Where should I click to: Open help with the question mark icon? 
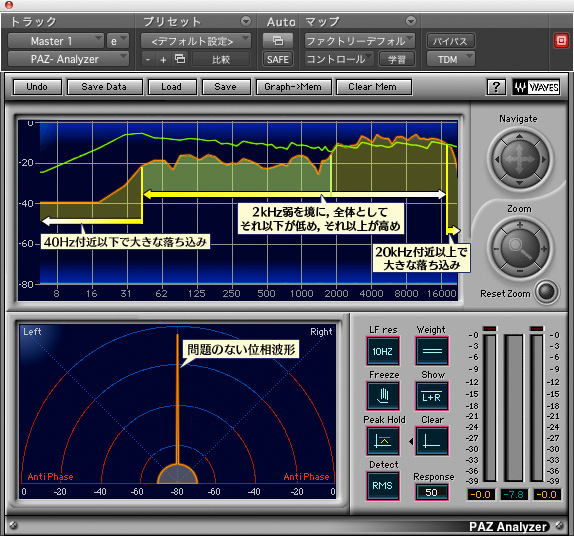tap(496, 87)
